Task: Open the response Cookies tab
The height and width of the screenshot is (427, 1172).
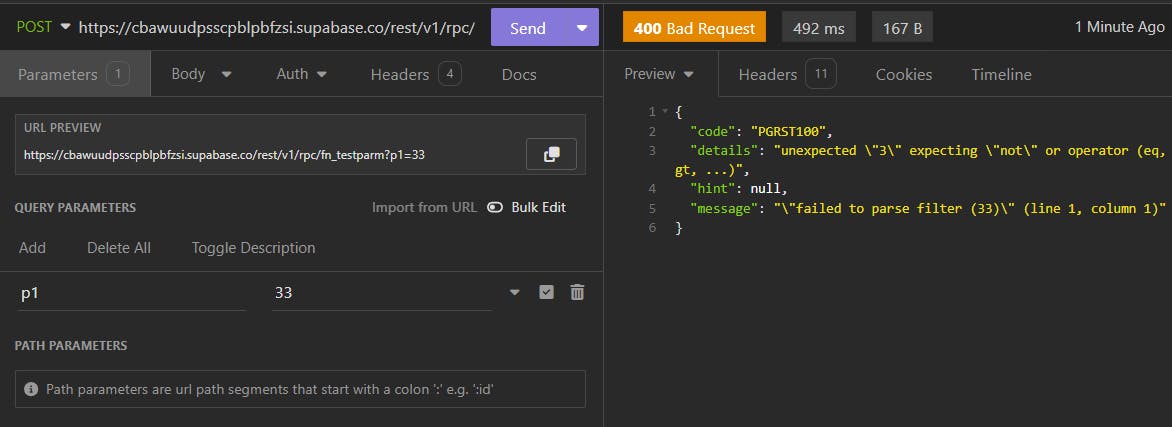Action: 903,74
